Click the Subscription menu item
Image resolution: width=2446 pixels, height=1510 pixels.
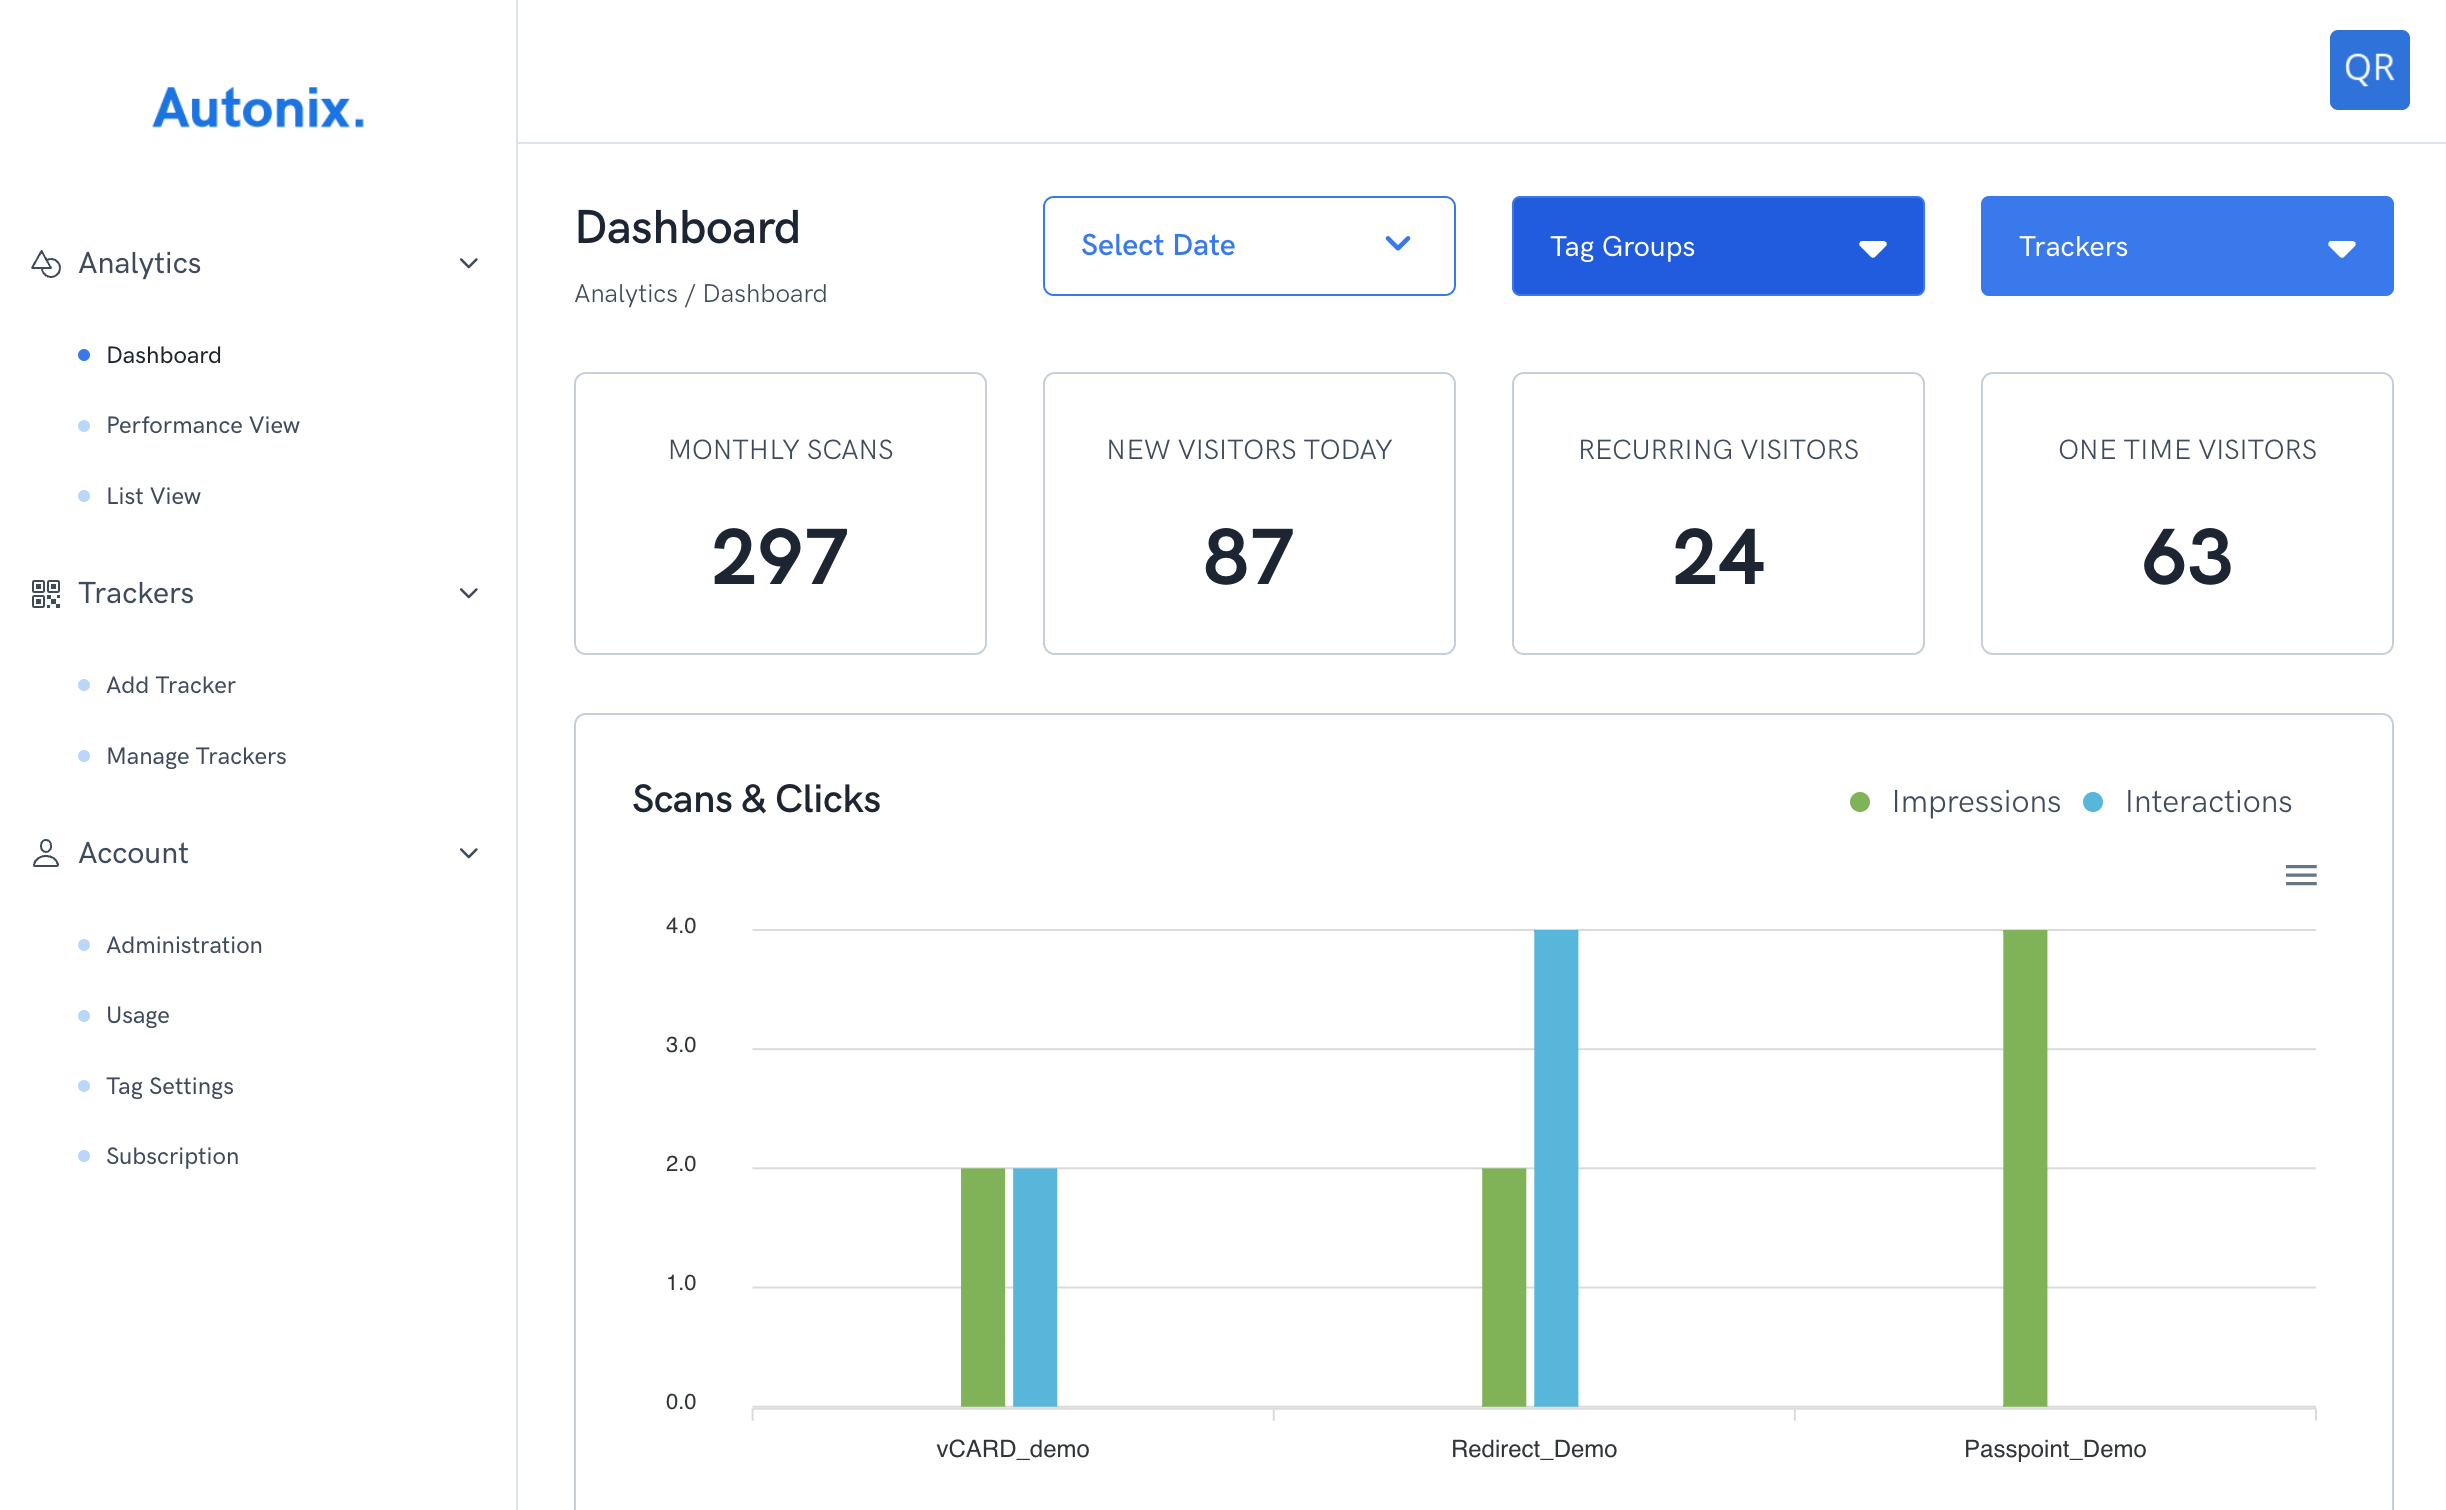pyautogui.click(x=173, y=1155)
